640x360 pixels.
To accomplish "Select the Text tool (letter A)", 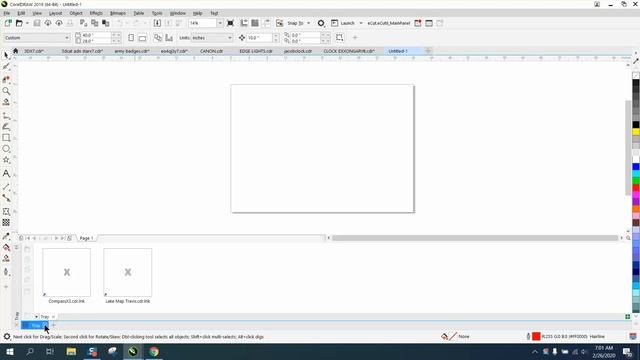I will [x=6, y=174].
